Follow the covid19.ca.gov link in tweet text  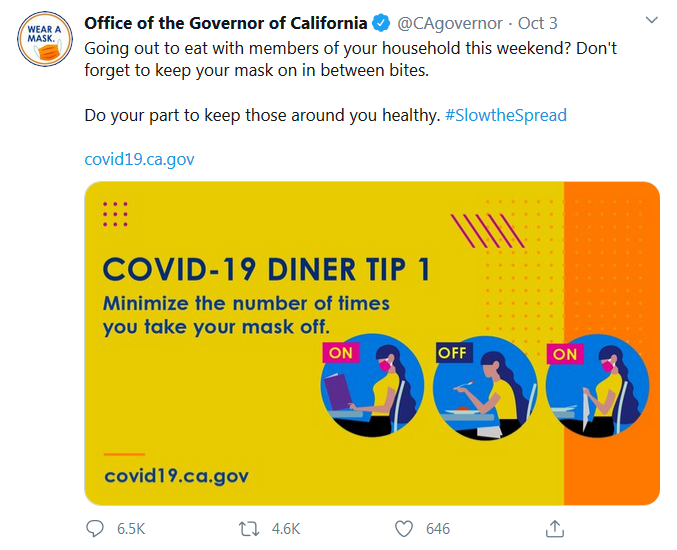139,159
